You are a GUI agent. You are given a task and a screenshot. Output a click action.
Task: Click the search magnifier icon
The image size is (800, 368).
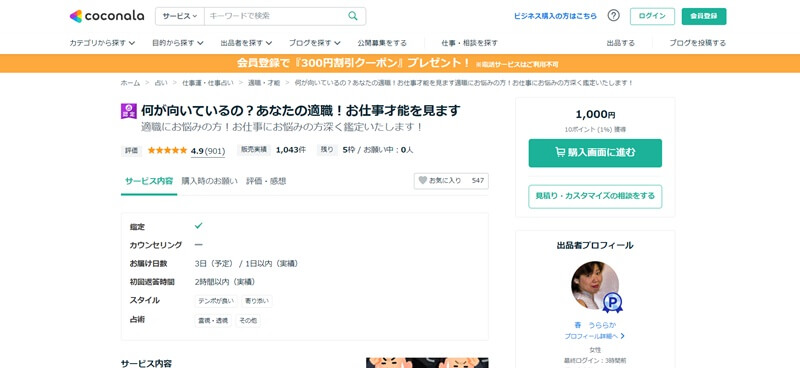tap(353, 16)
